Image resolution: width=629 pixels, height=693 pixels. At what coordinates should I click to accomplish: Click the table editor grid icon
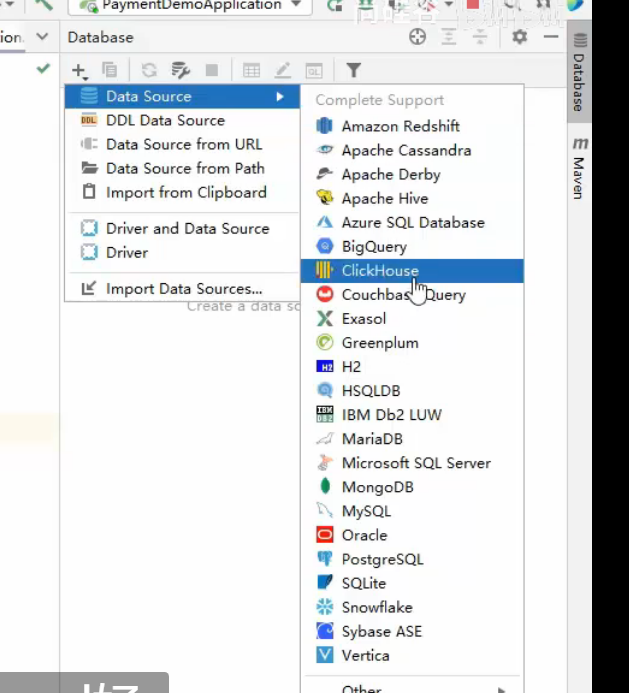(251, 71)
